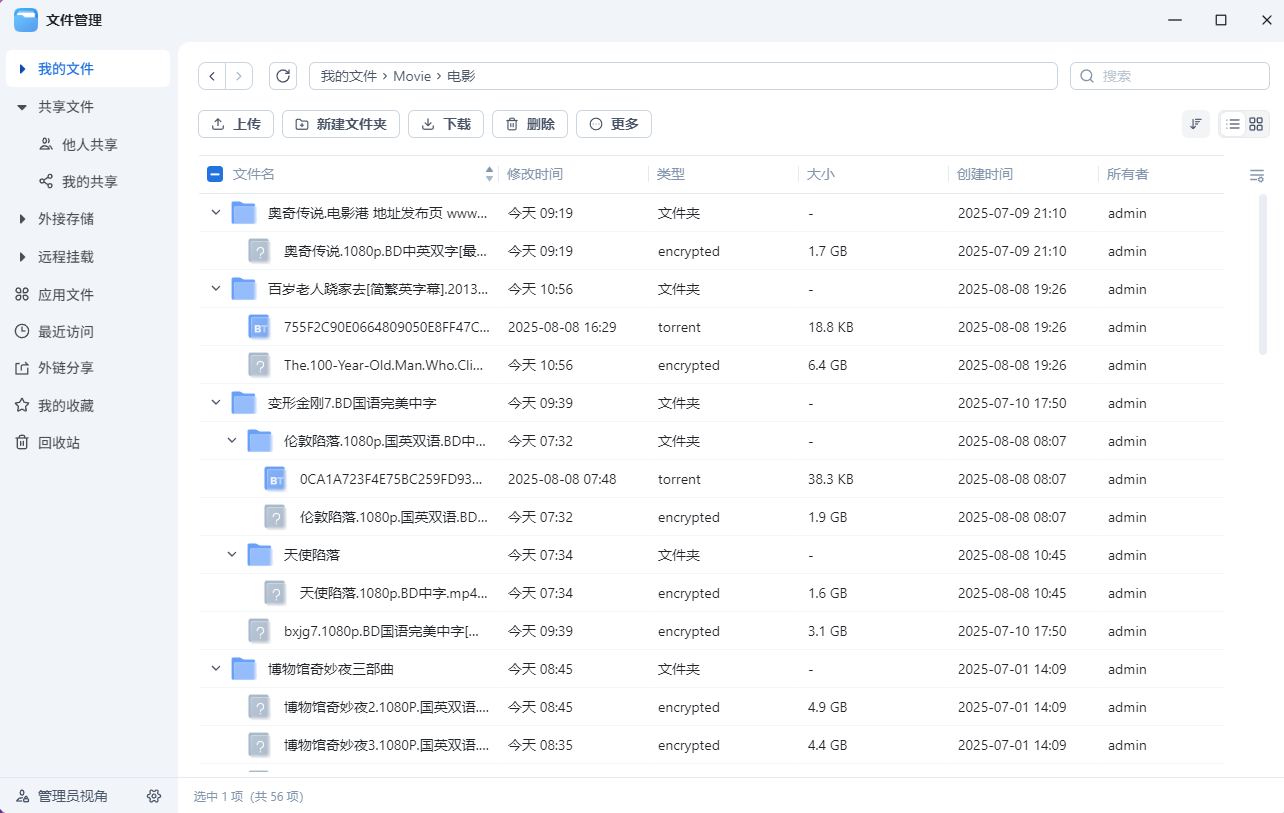The height and width of the screenshot is (813, 1284).
Task: Click file icon of The.100-Year-Old.Man file
Action: click(259, 365)
